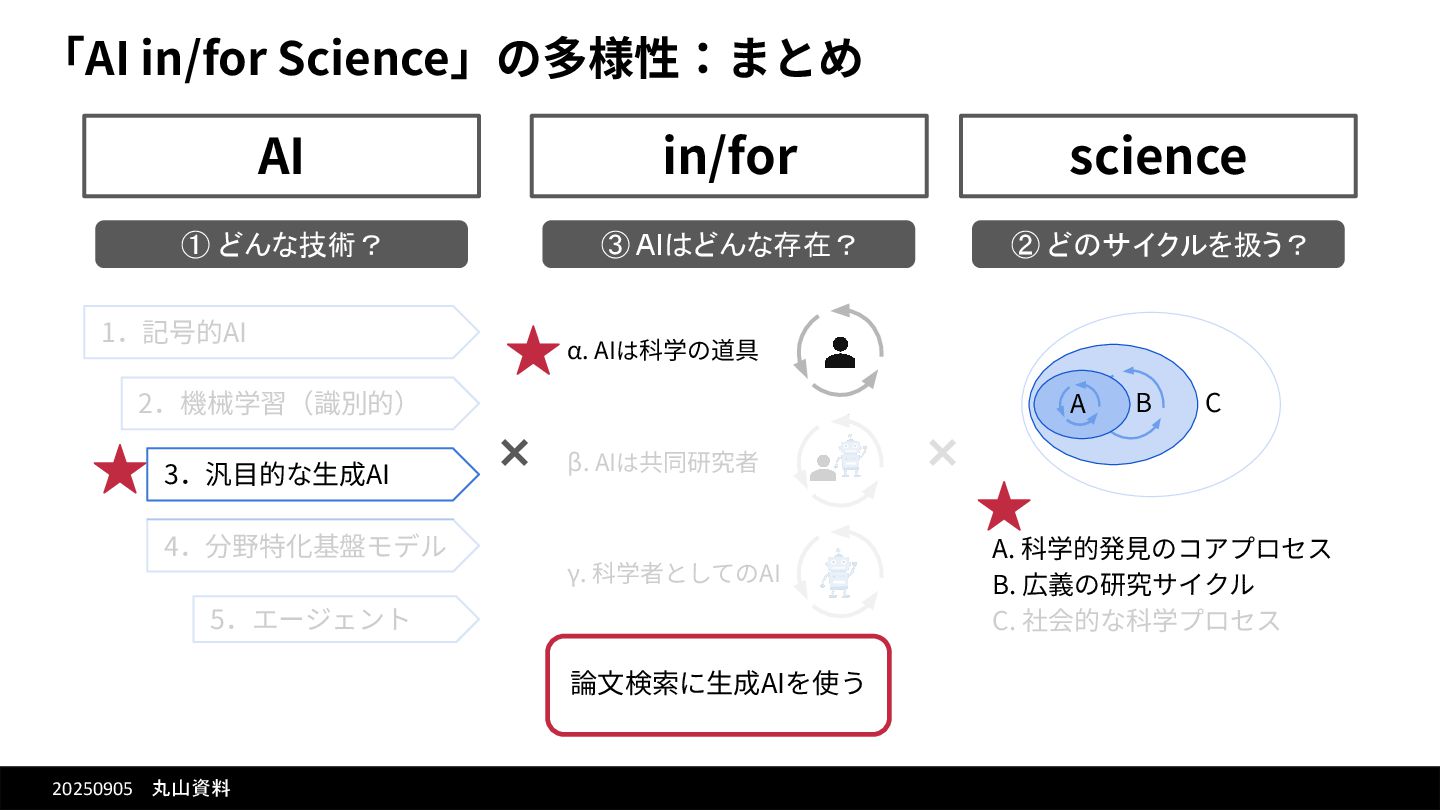Select the 5. エージェント arrow box
Image resolution: width=1440 pixels, height=810 pixels.
pos(336,619)
